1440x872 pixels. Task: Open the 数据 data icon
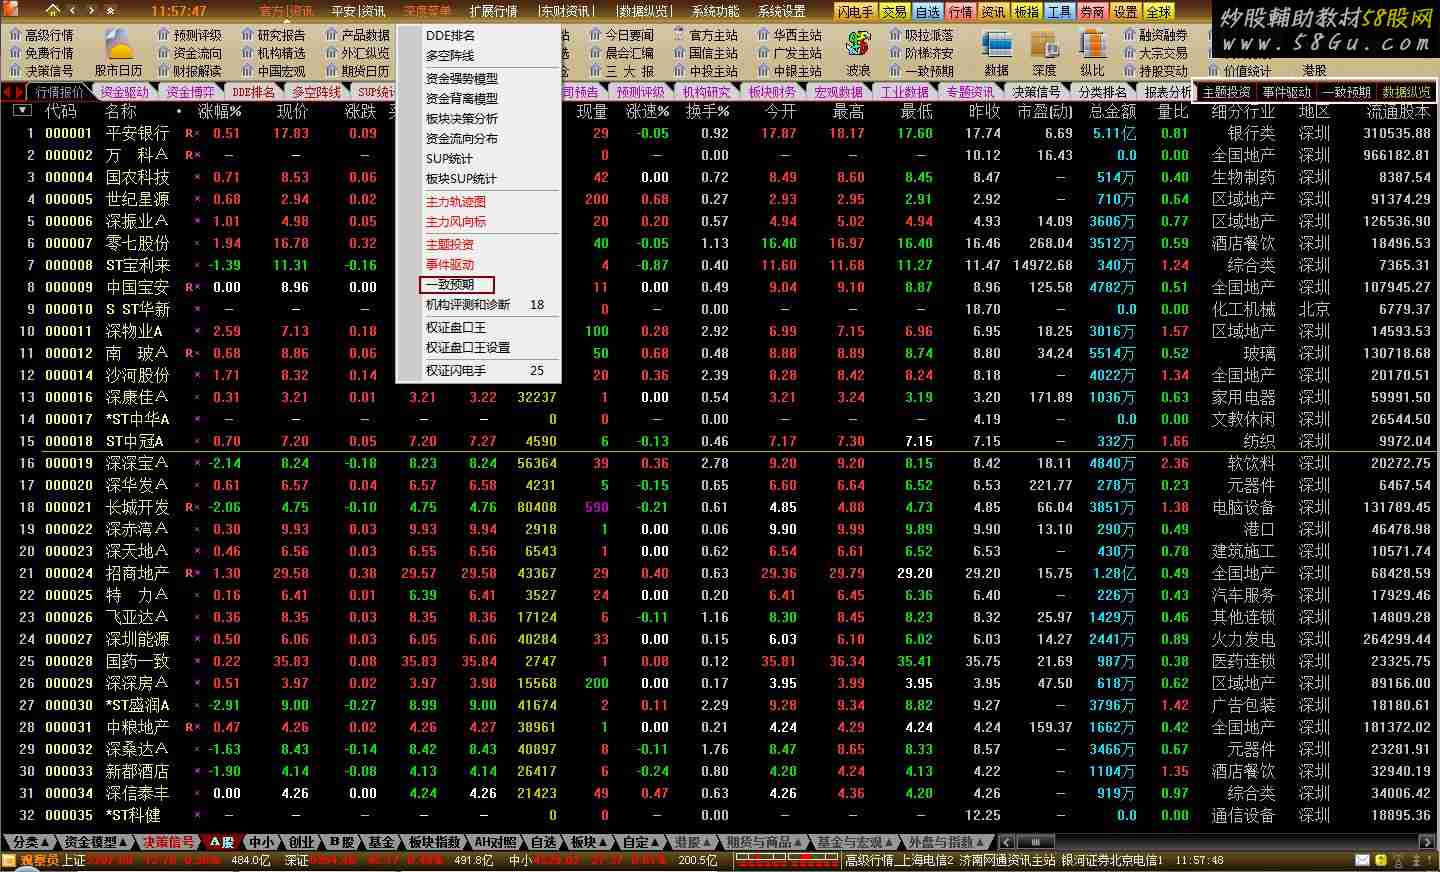pyautogui.click(x=996, y=46)
